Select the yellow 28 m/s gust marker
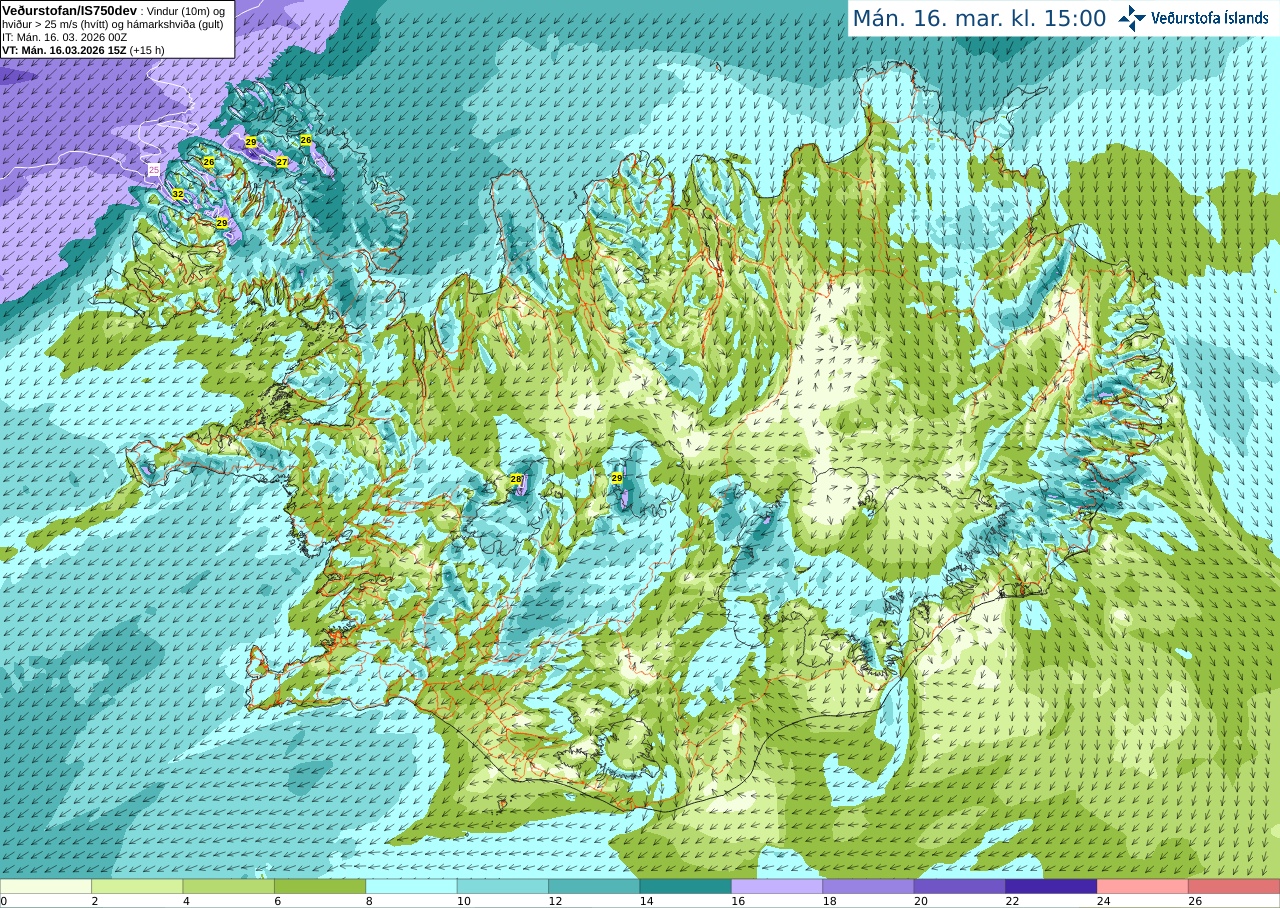This screenshot has width=1280, height=908. [x=516, y=479]
